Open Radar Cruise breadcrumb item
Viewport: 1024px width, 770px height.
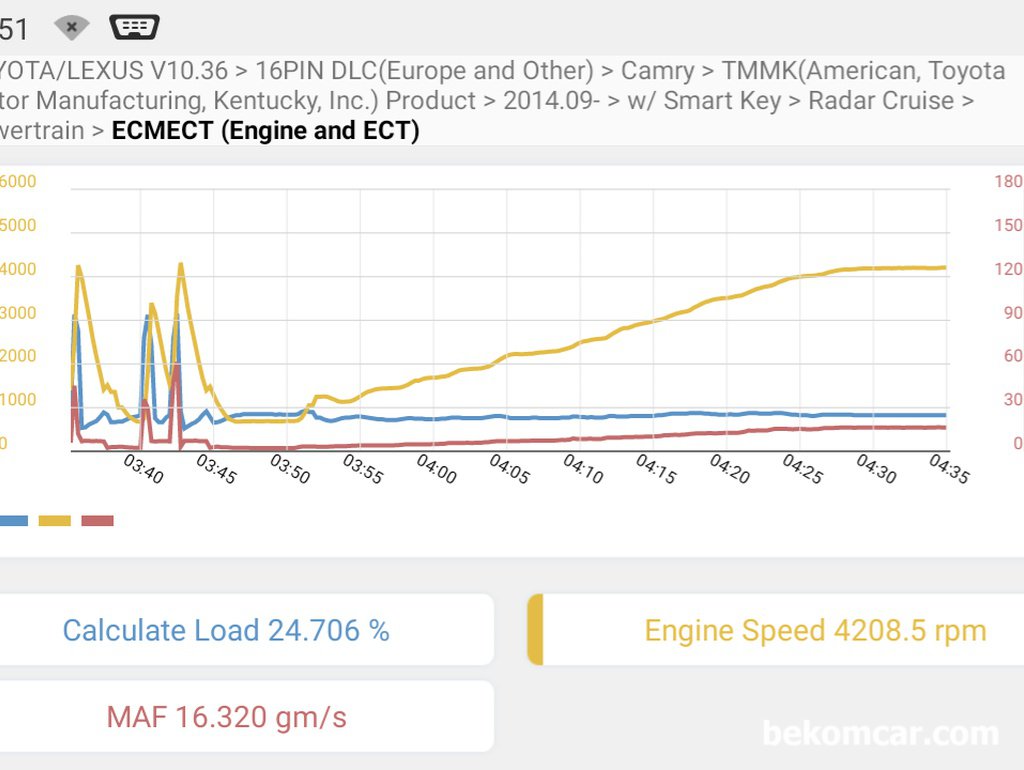(x=881, y=101)
